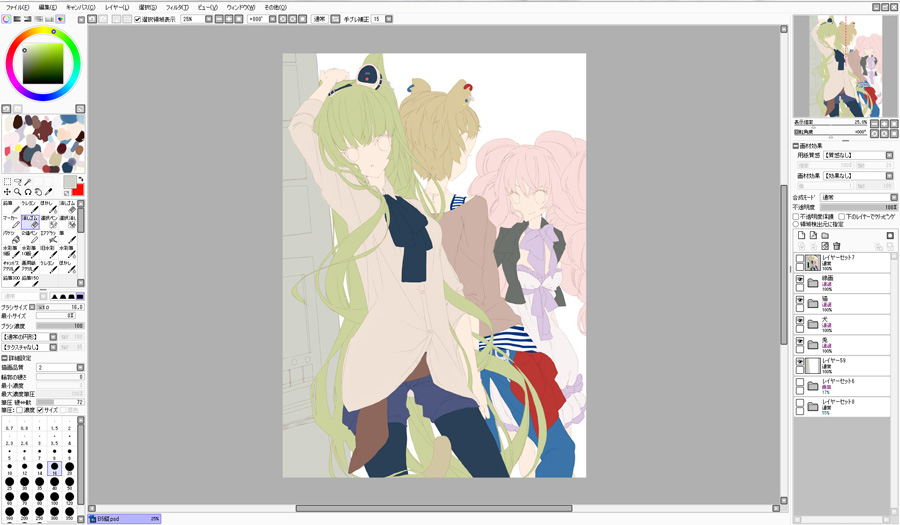The width and height of the screenshot is (900, 525).
Task: Open the 画材効果 effect dropdown
Action: pos(889,176)
